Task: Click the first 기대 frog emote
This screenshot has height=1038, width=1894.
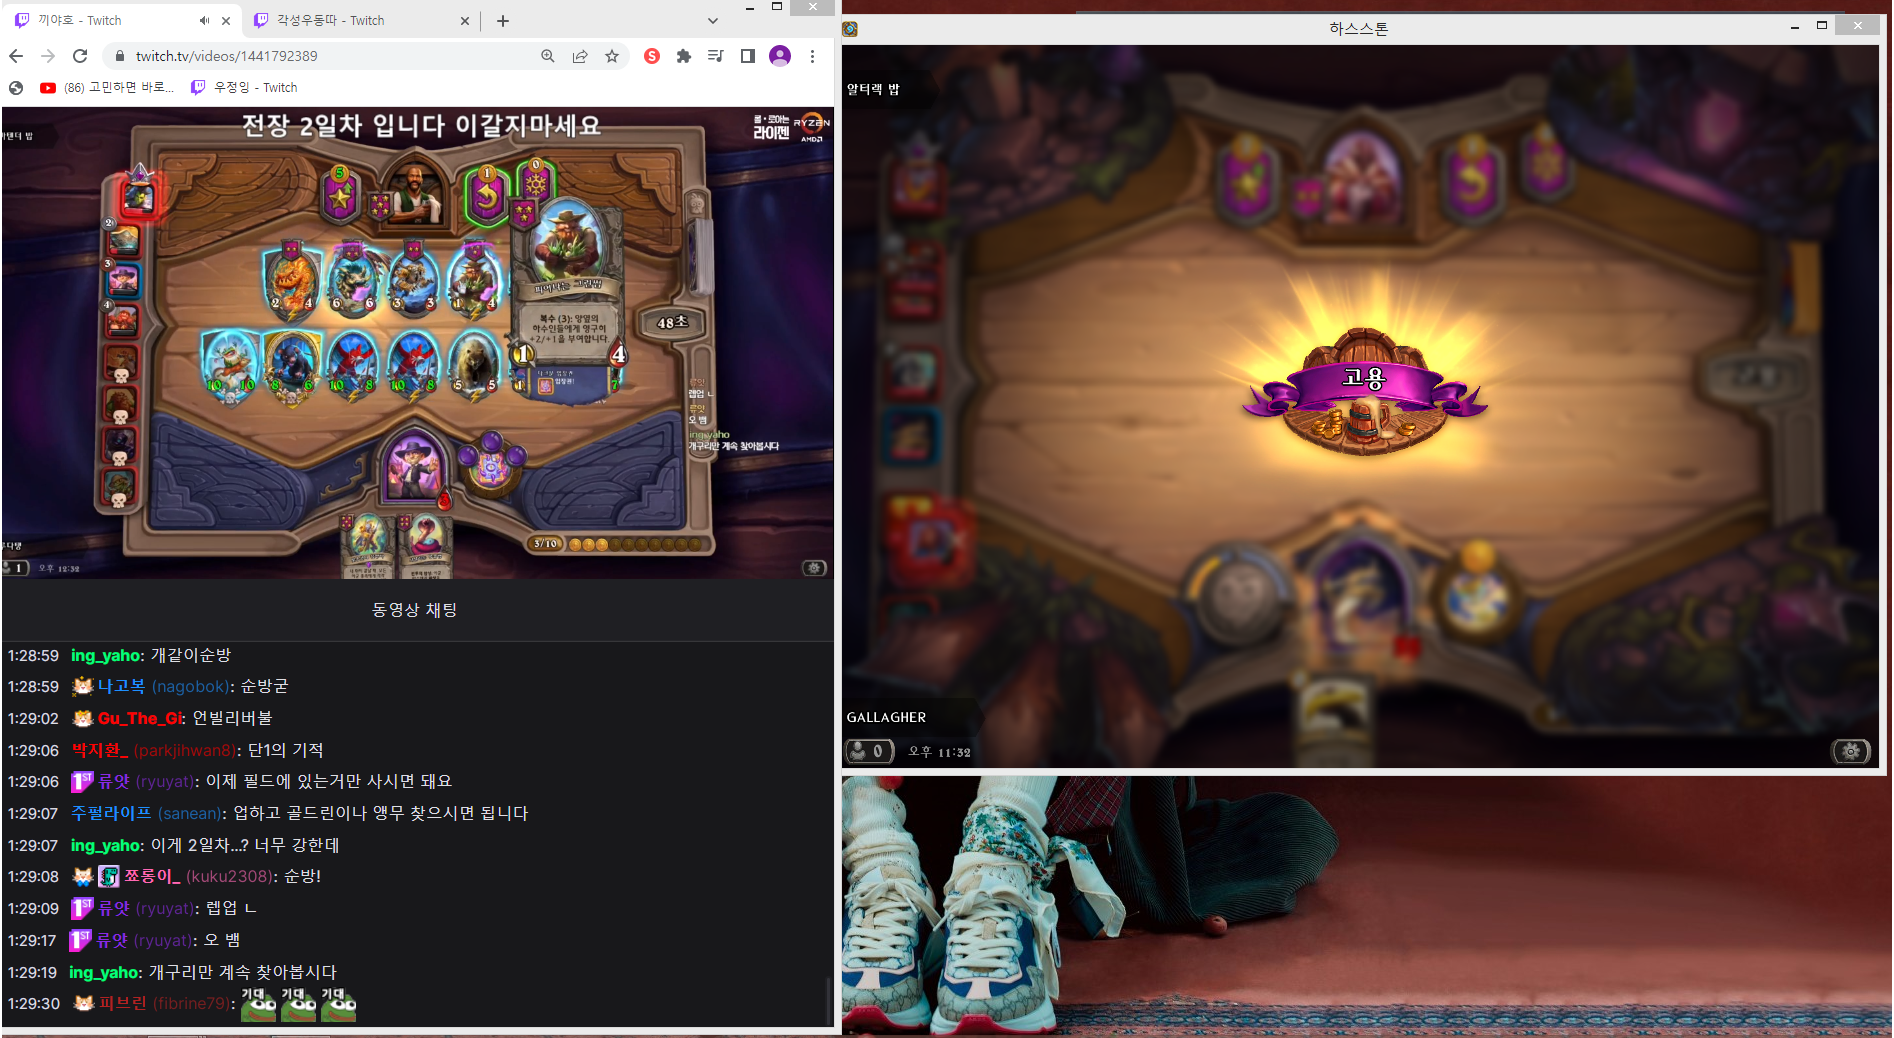Action: [259, 1005]
